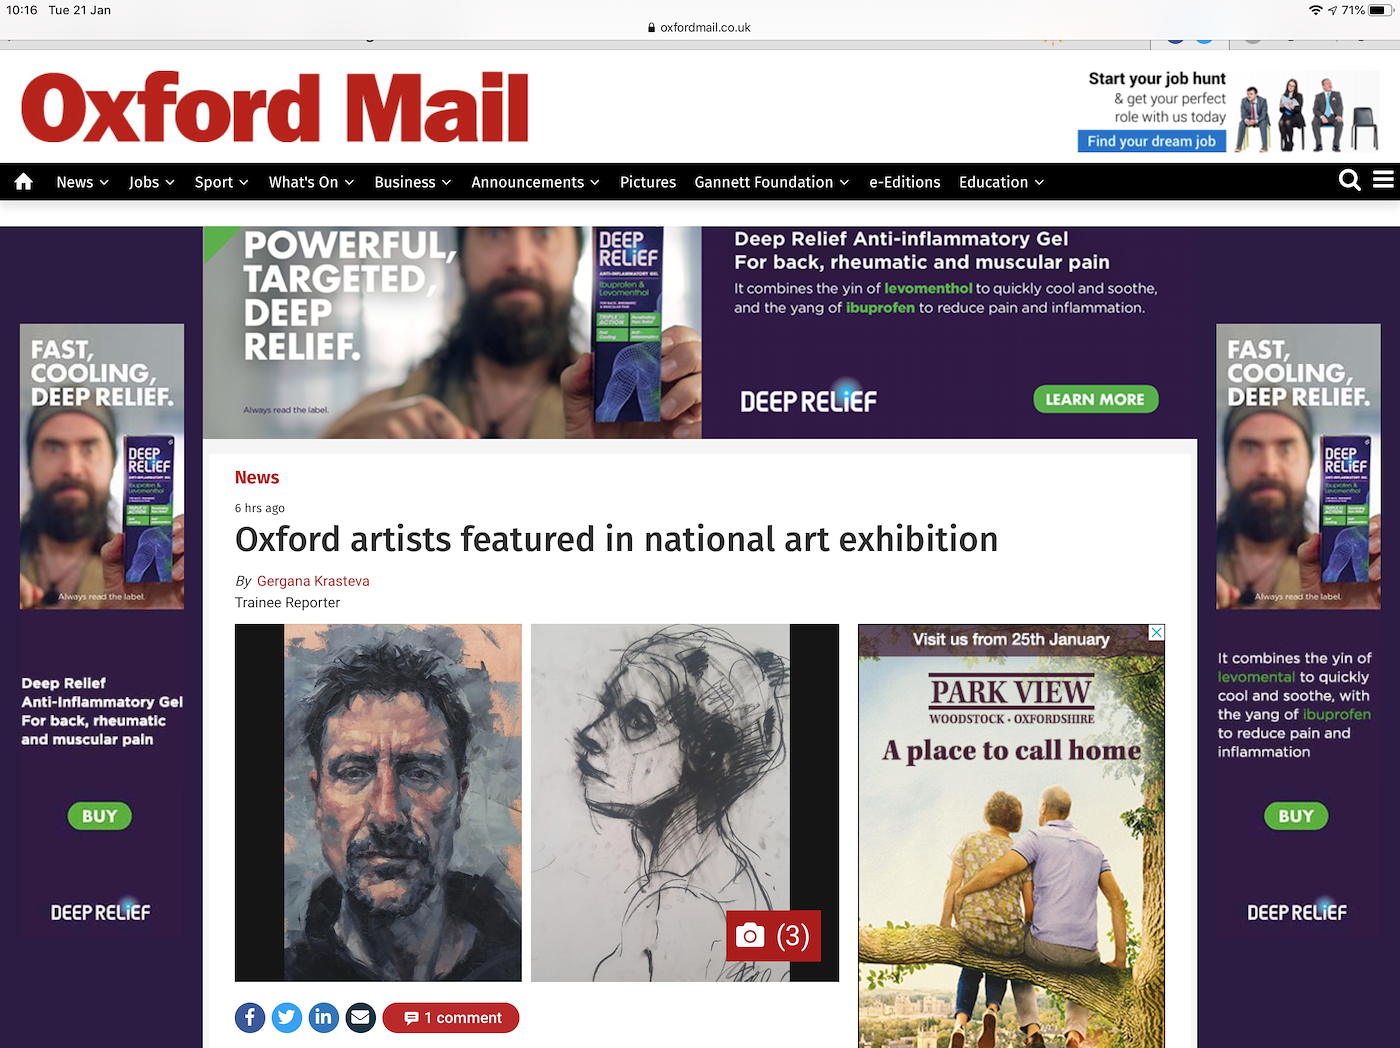Expand the Announcements dropdown
Image resolution: width=1400 pixels, height=1048 pixels.
coord(535,182)
